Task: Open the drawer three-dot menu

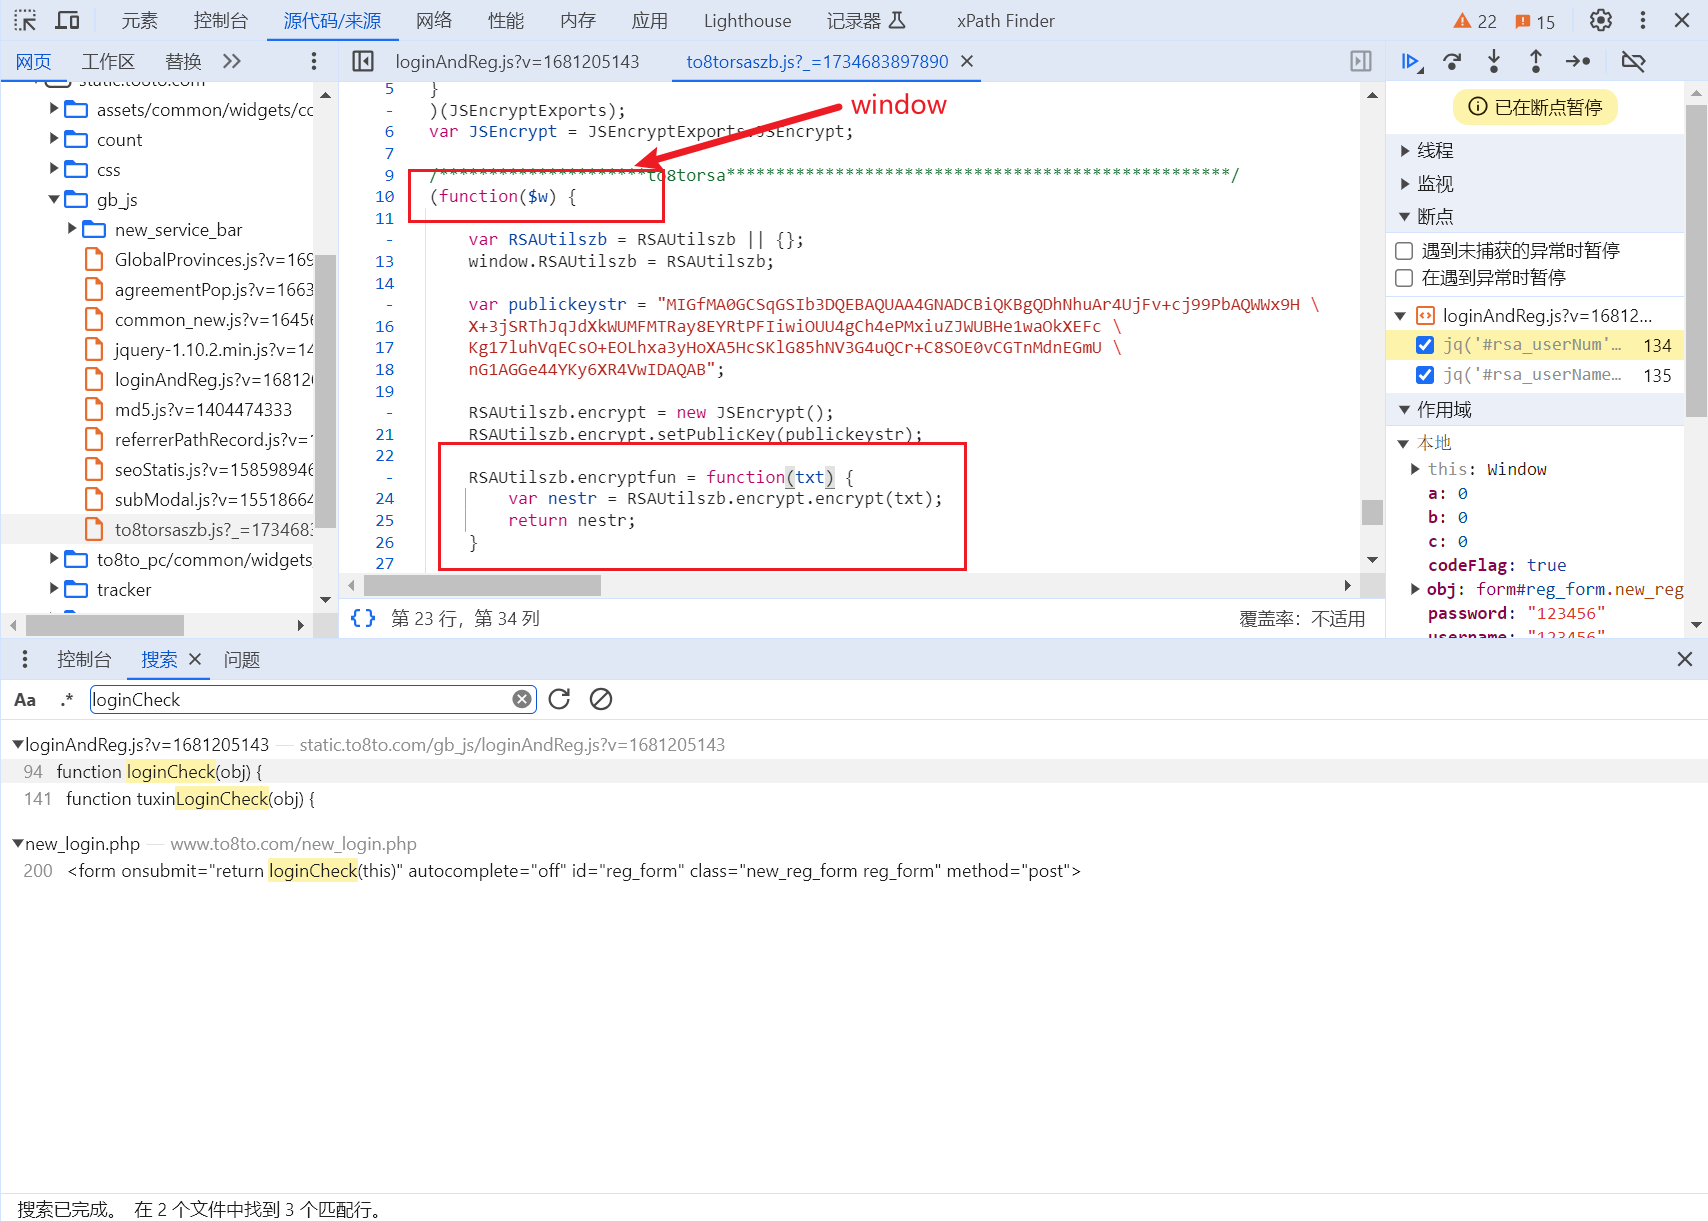Action: pyautogui.click(x=25, y=659)
